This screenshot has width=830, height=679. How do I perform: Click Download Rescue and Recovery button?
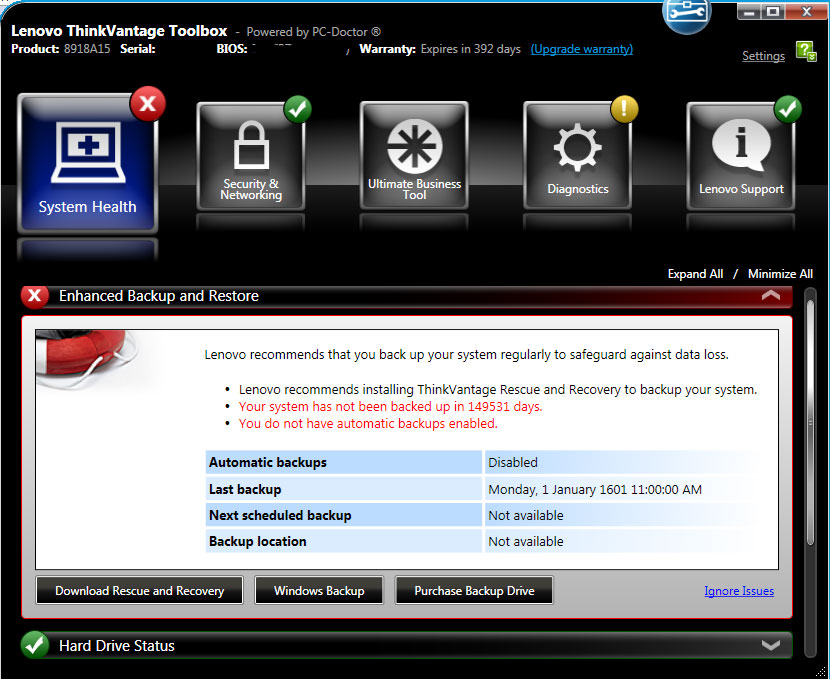pyautogui.click(x=140, y=590)
